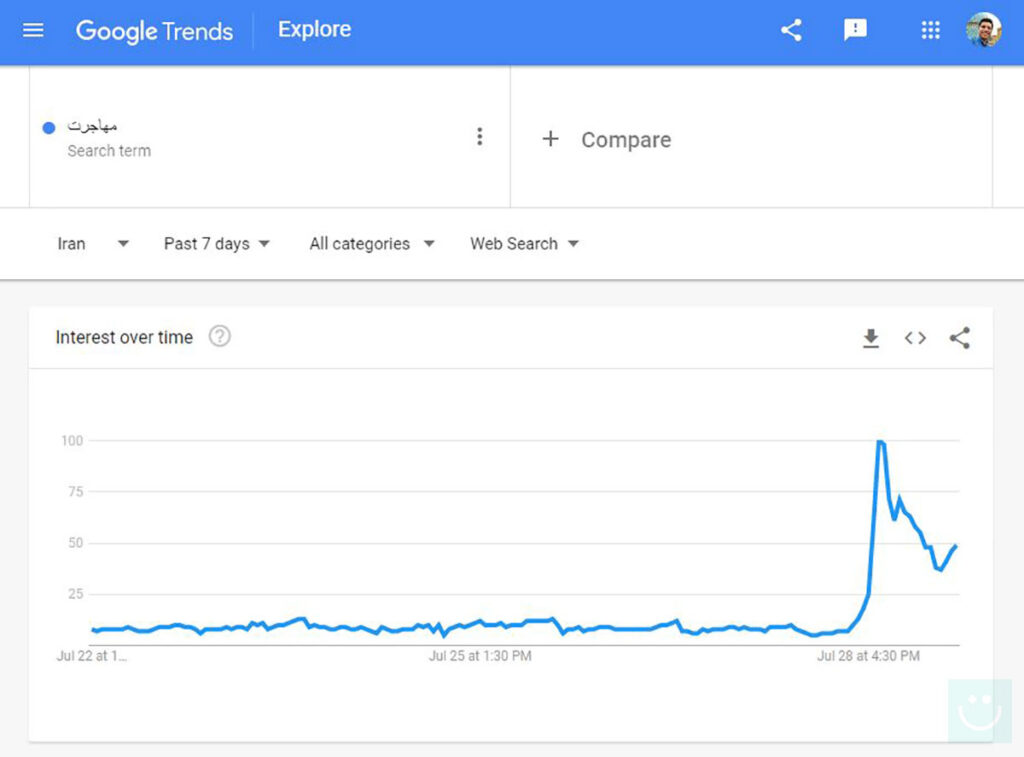Click the blue search term color dot
Screen dimensions: 1024x757
click(x=48, y=127)
